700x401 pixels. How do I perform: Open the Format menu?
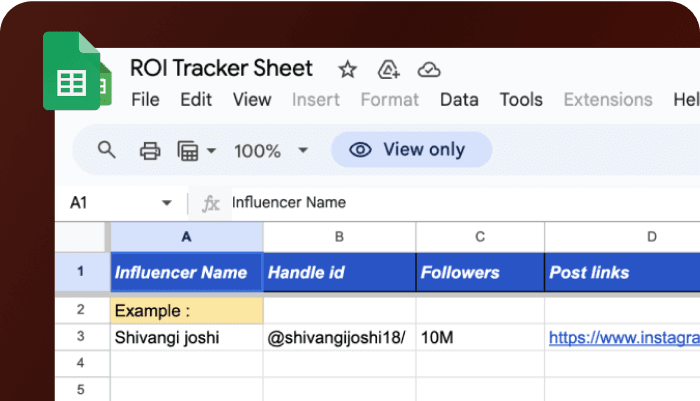tap(390, 100)
